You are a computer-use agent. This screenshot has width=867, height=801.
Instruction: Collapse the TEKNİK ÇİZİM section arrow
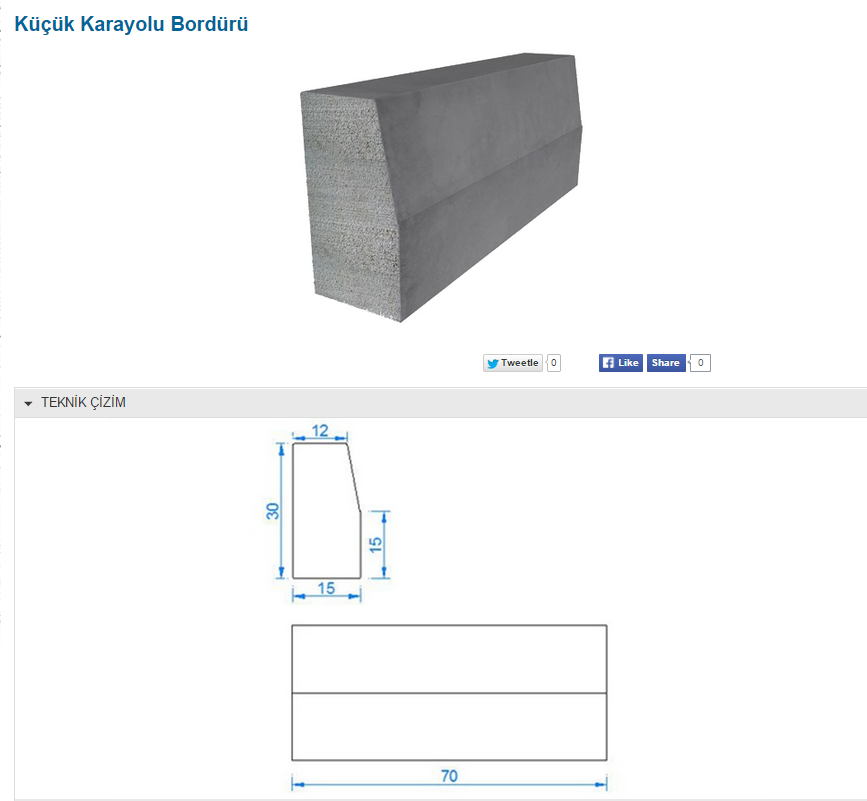[29, 404]
